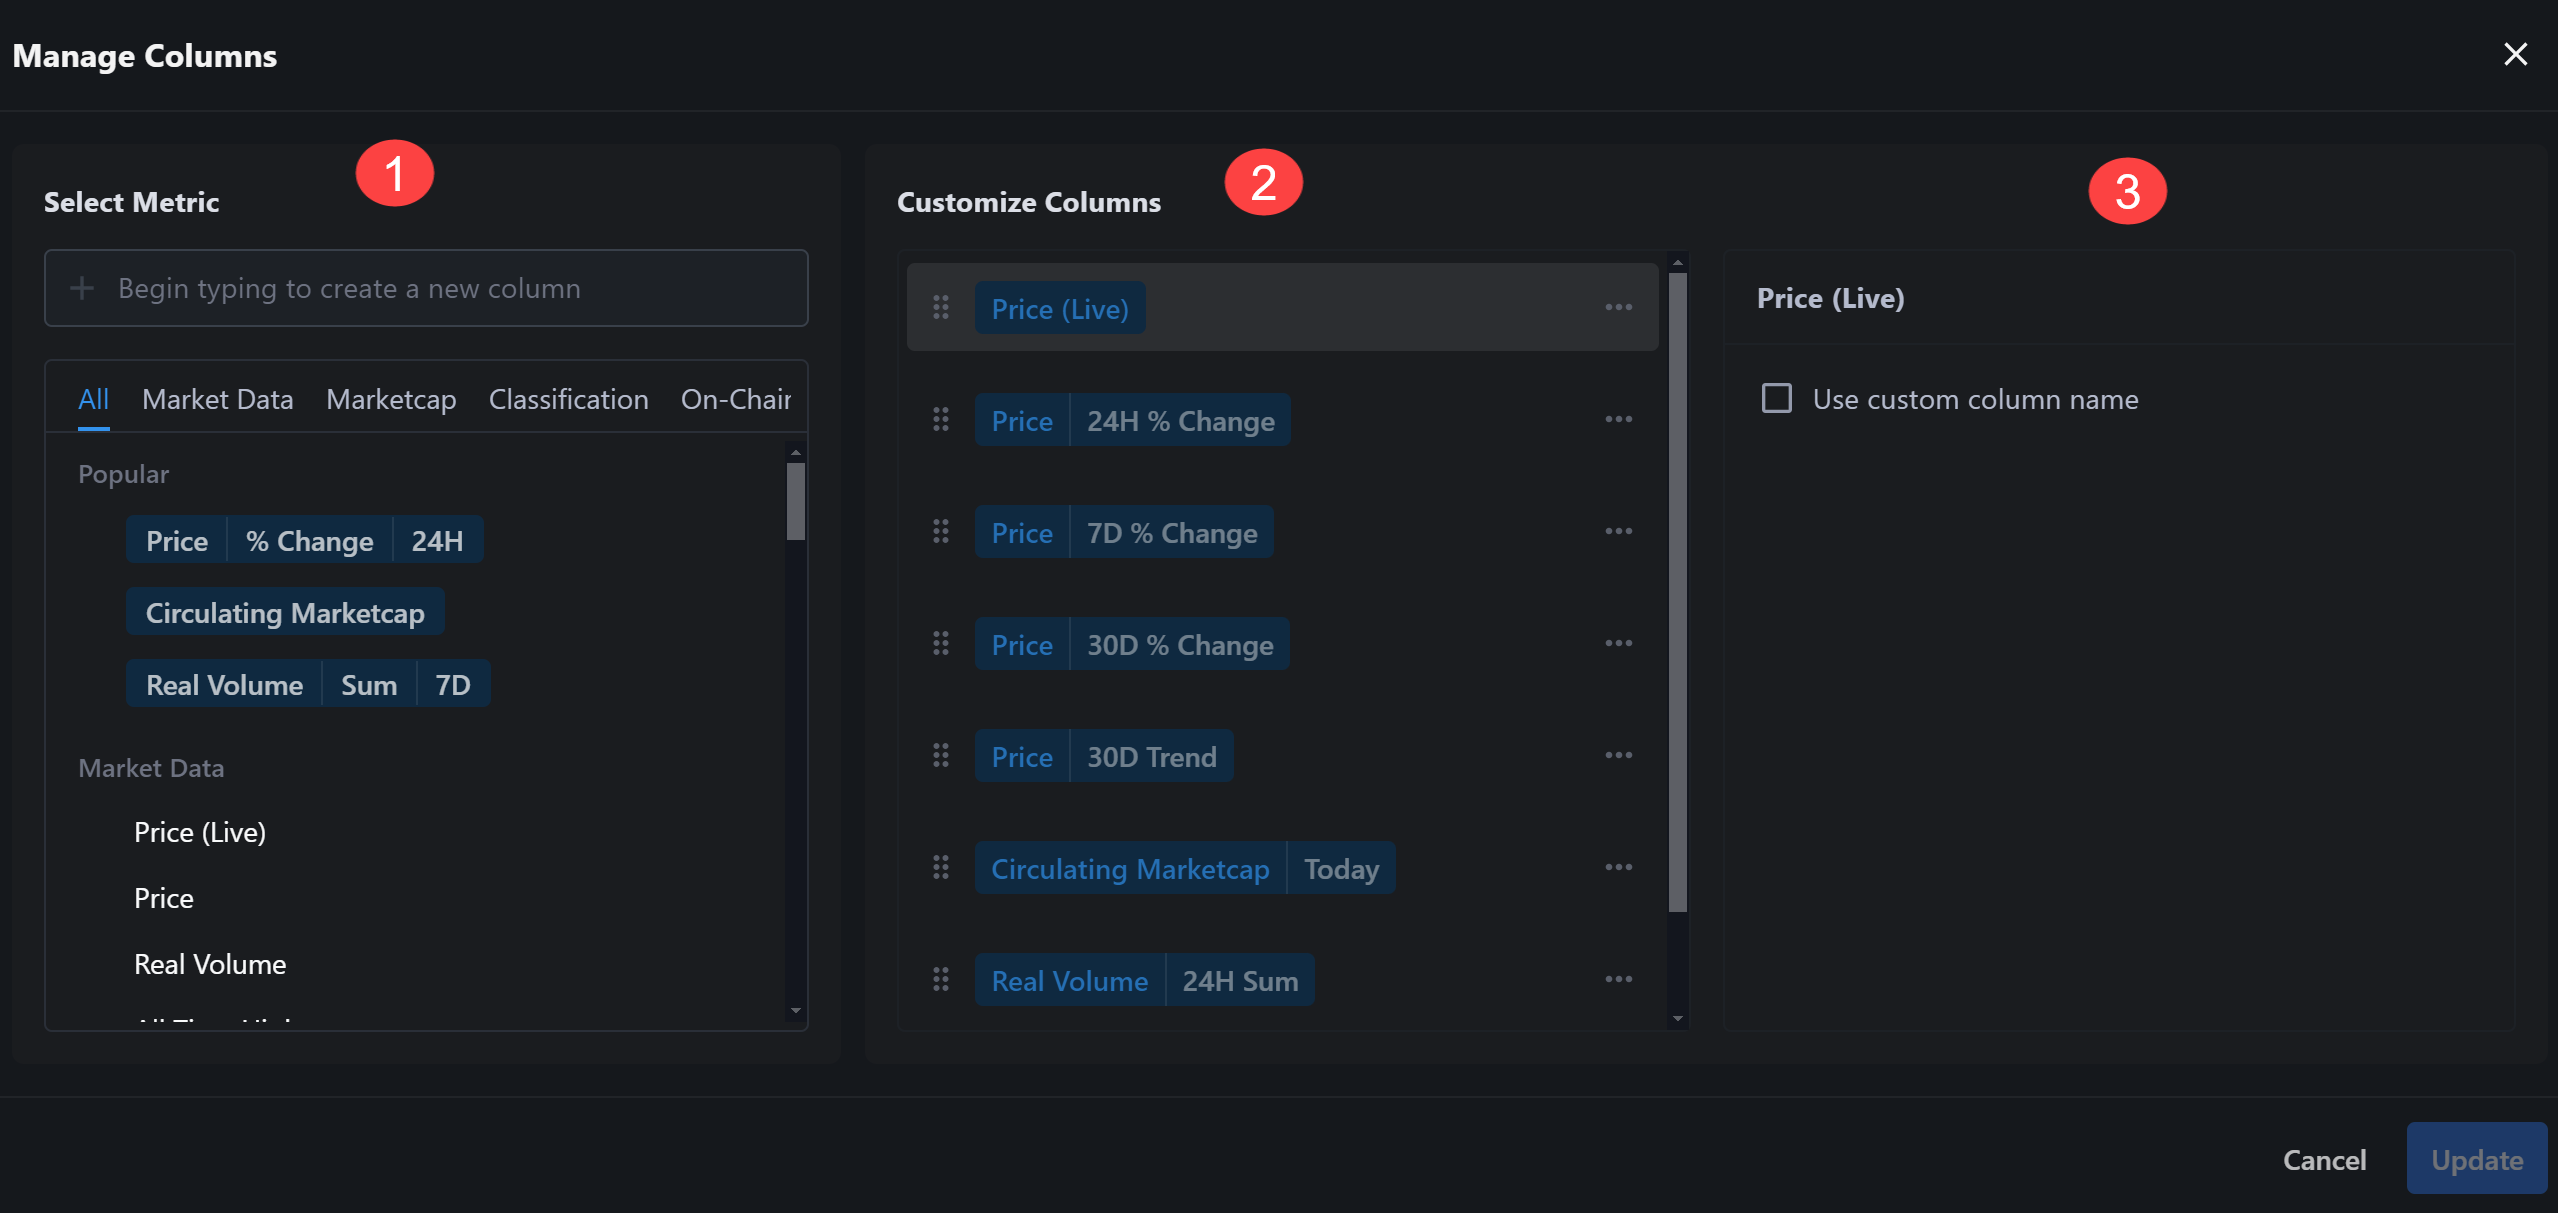
Task: Click metric list scroll up arrow
Action: click(796, 453)
